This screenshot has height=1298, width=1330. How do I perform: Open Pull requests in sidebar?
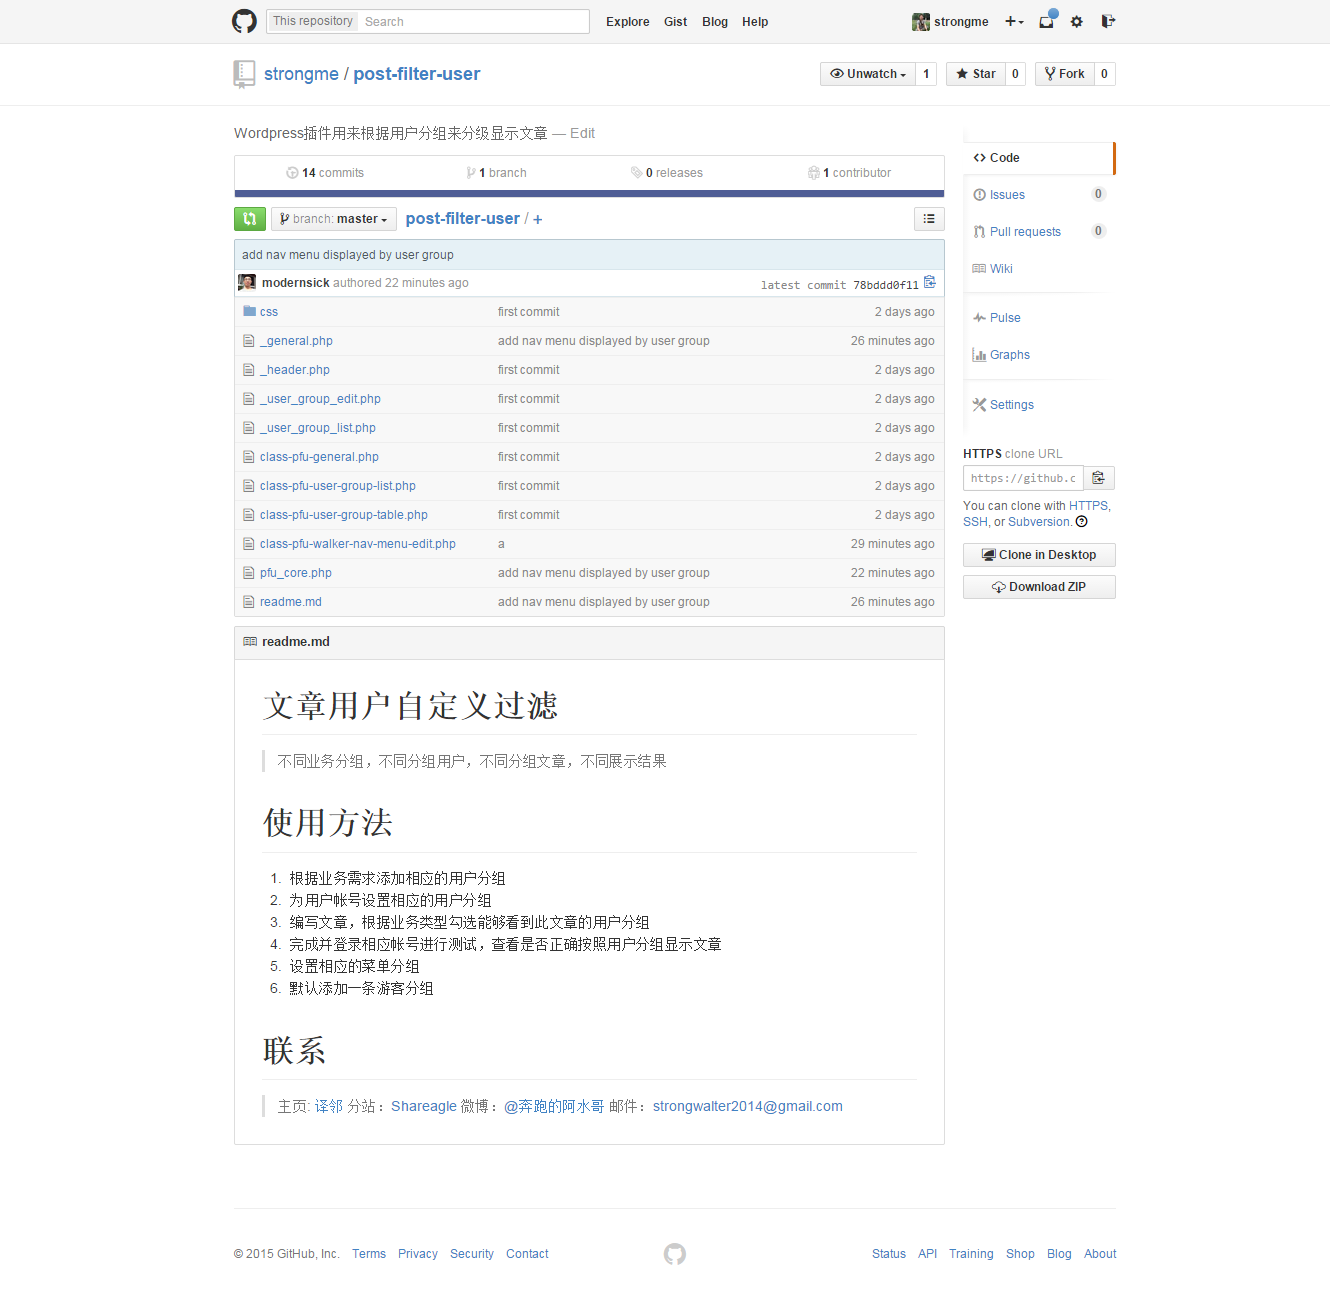pyautogui.click(x=1038, y=232)
